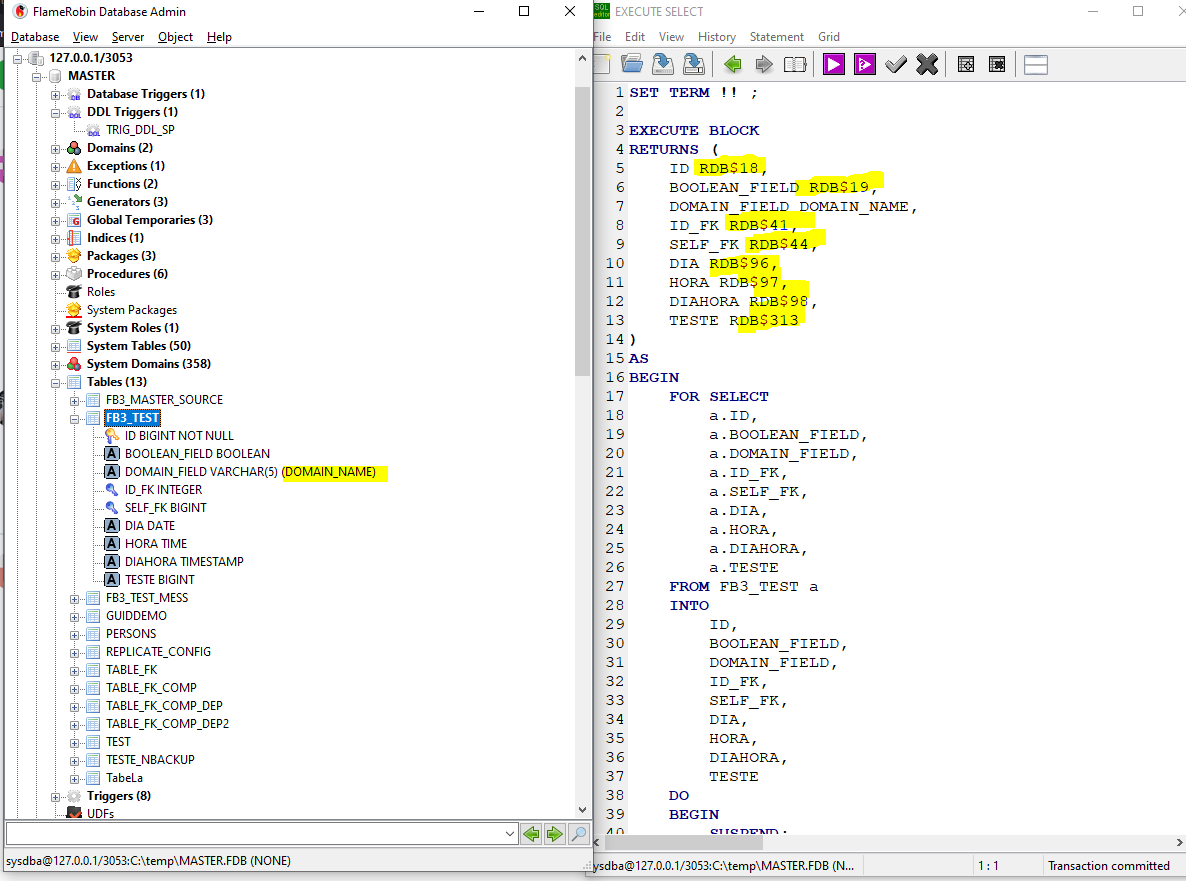1186x881 pixels.
Task: Open the History menu in SQL editor
Action: pos(716,37)
